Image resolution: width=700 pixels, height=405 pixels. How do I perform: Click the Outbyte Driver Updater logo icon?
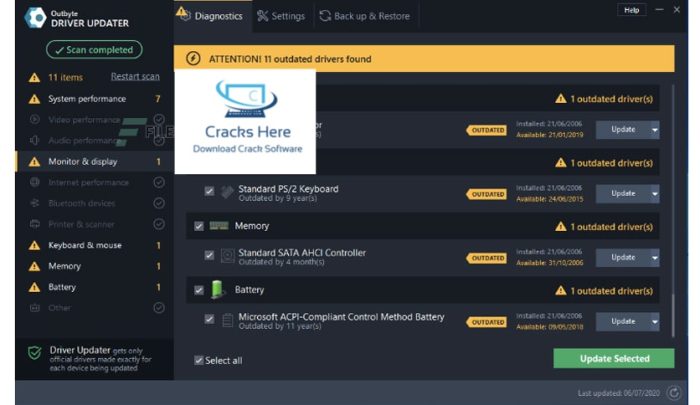[x=35, y=17]
